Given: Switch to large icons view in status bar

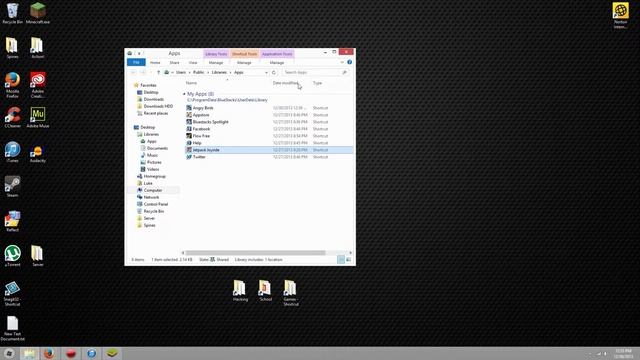Looking at the screenshot, I should click(348, 260).
